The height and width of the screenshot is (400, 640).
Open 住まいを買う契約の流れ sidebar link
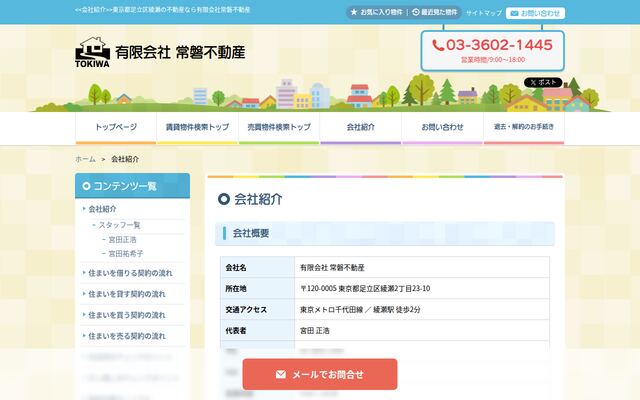[x=127, y=315]
